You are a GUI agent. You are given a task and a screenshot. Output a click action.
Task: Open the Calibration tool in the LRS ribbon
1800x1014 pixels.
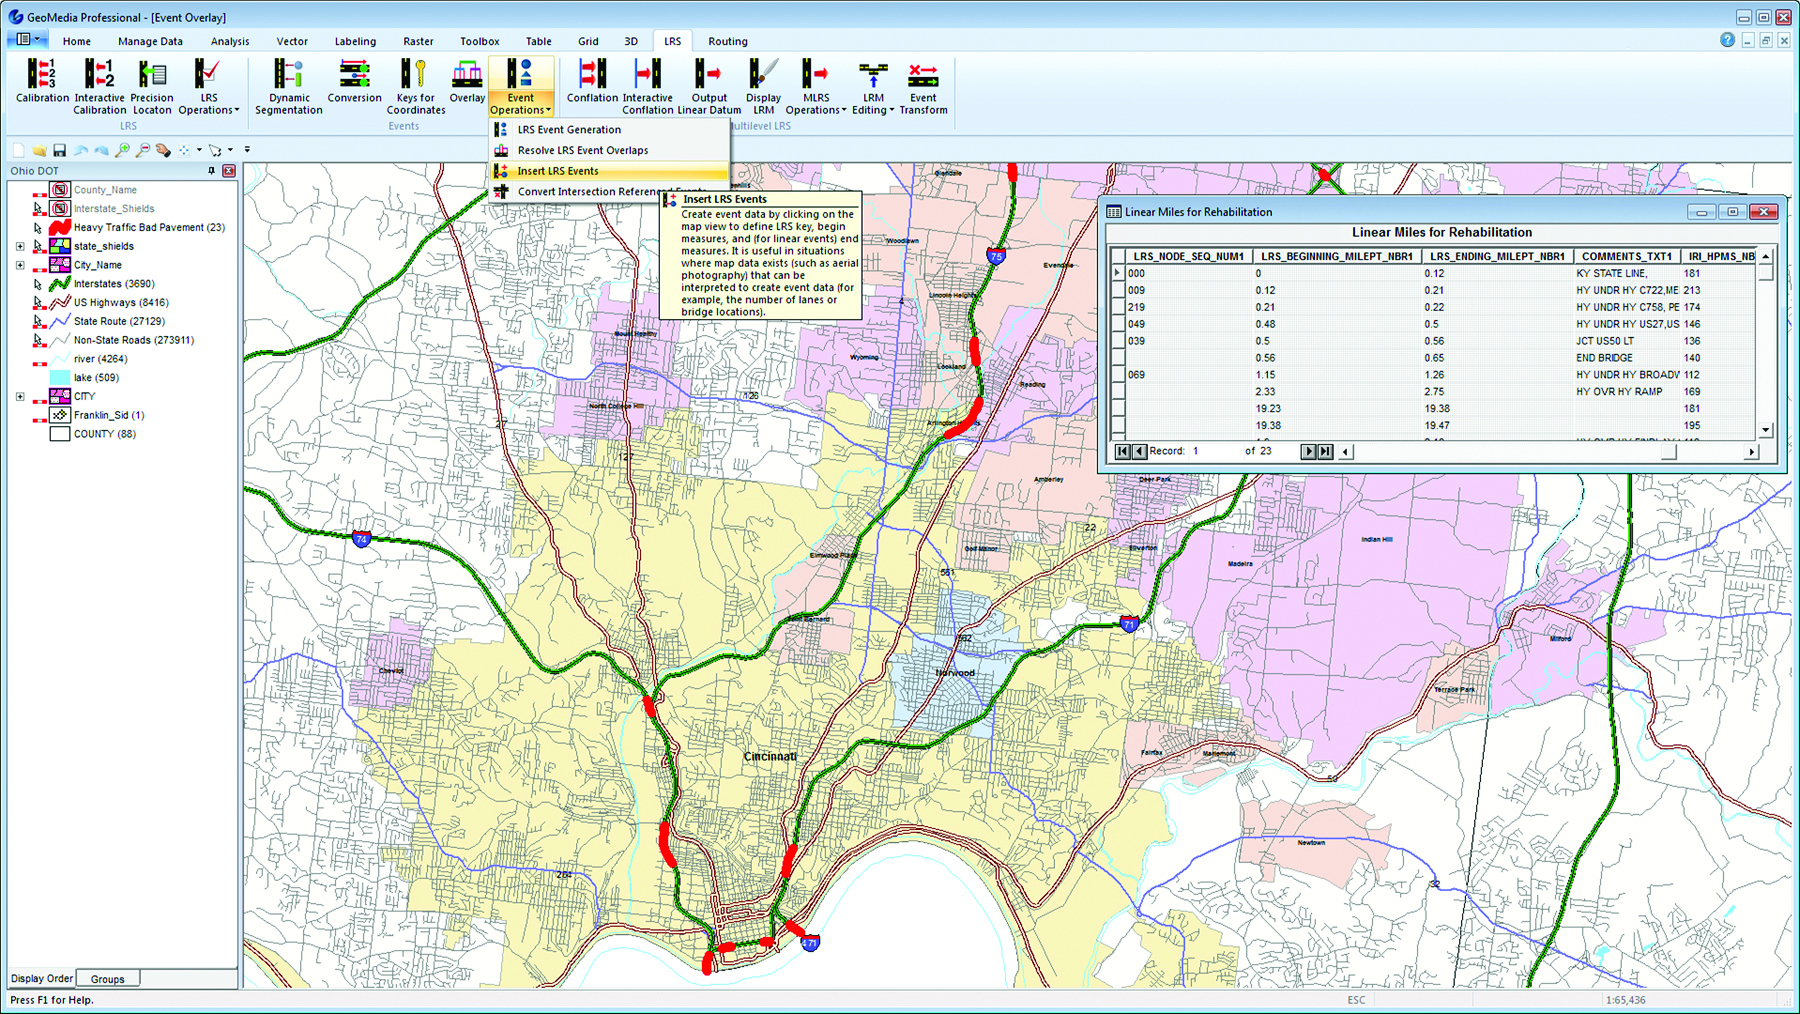[42, 82]
